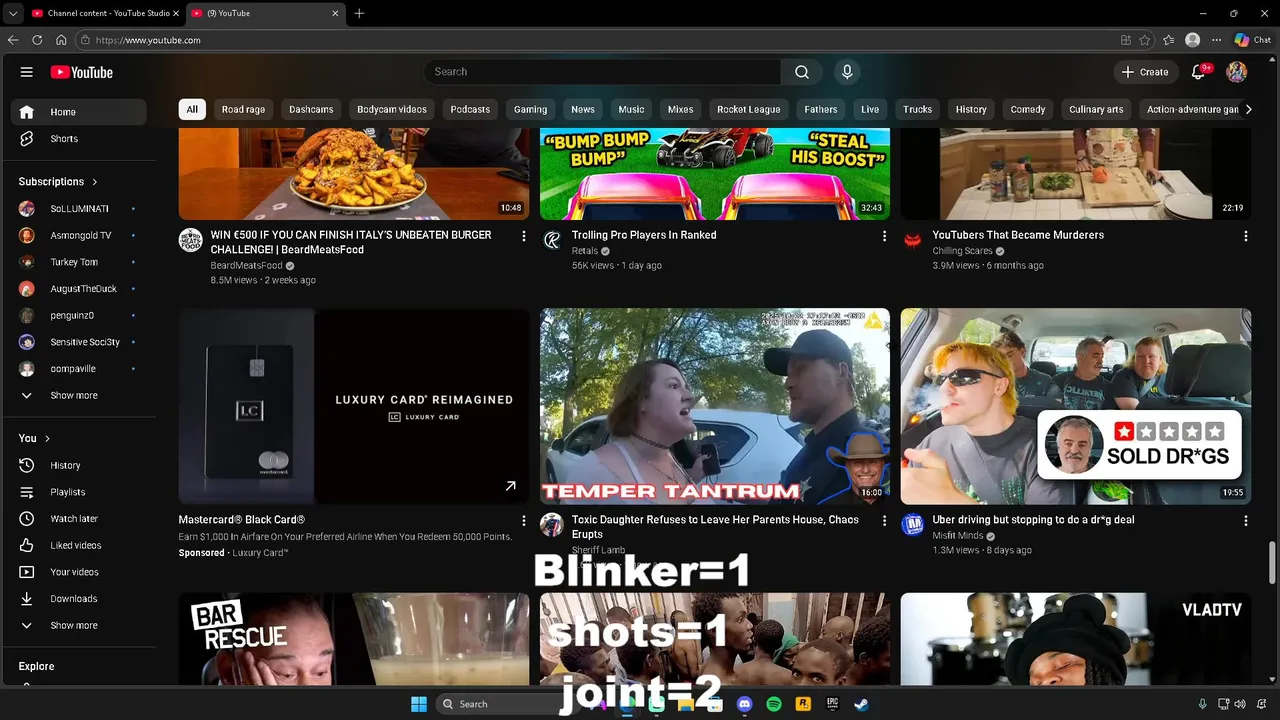
Task: Click the Retals channel avatar
Action: [x=552, y=240]
